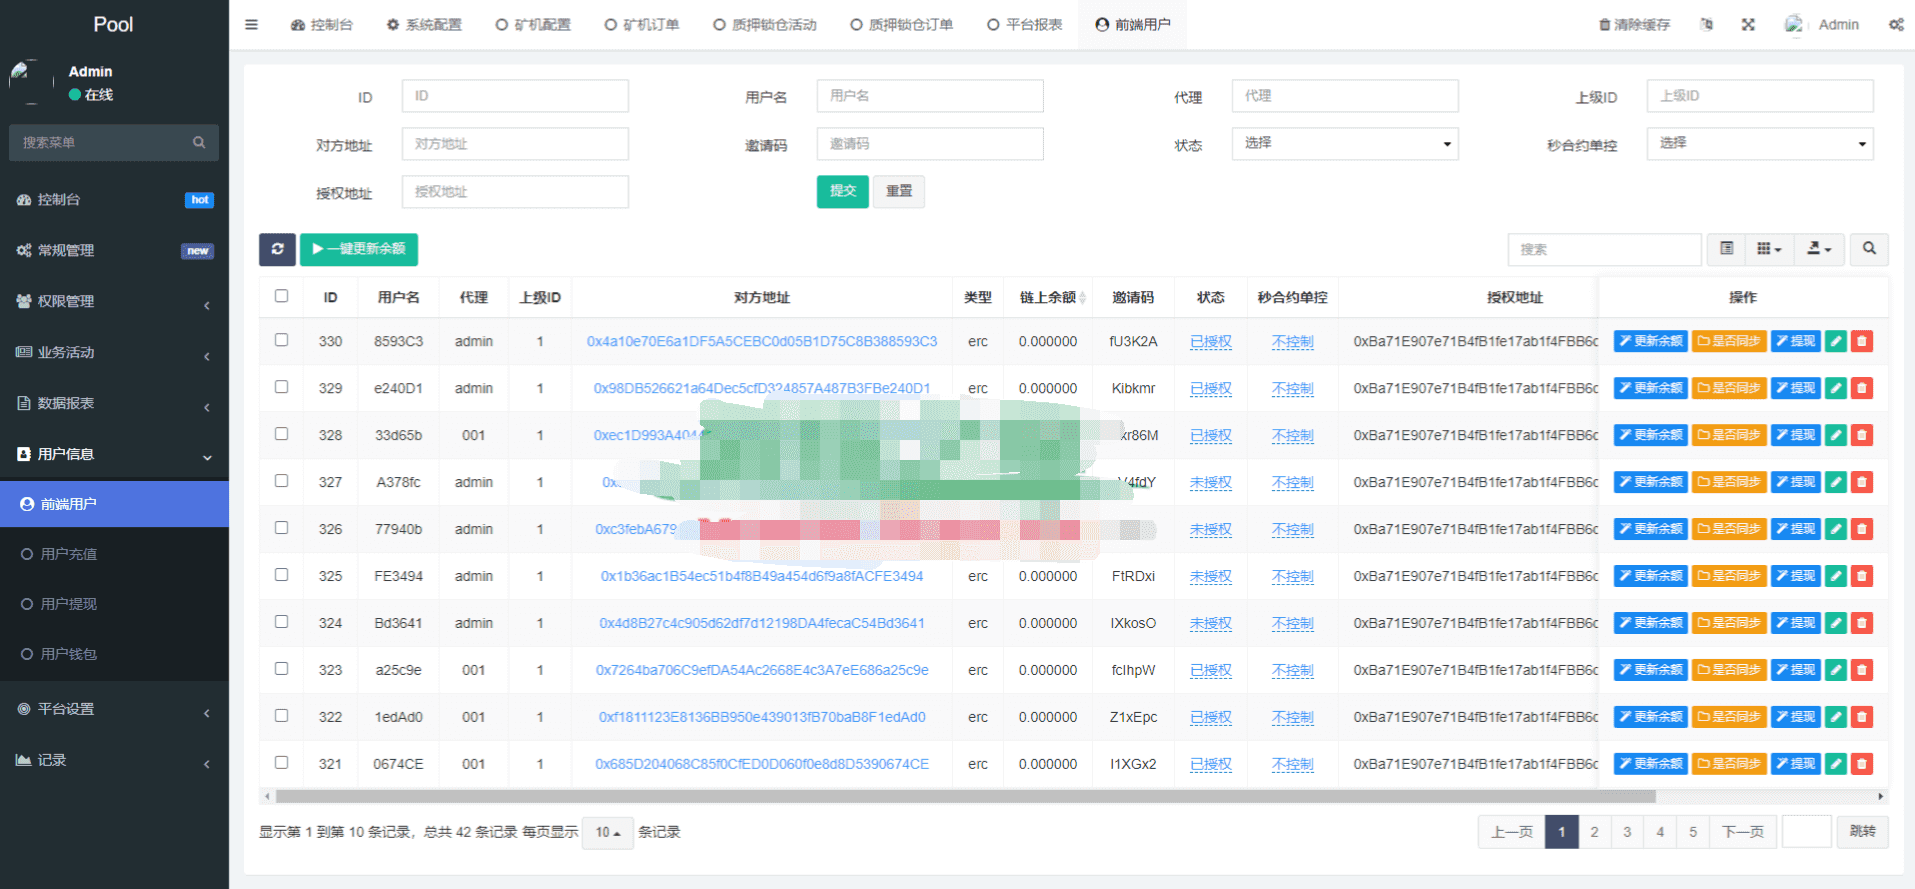Click the magnifier icon beside table search
Image resolution: width=1915 pixels, height=889 pixels.
pos(1869,249)
